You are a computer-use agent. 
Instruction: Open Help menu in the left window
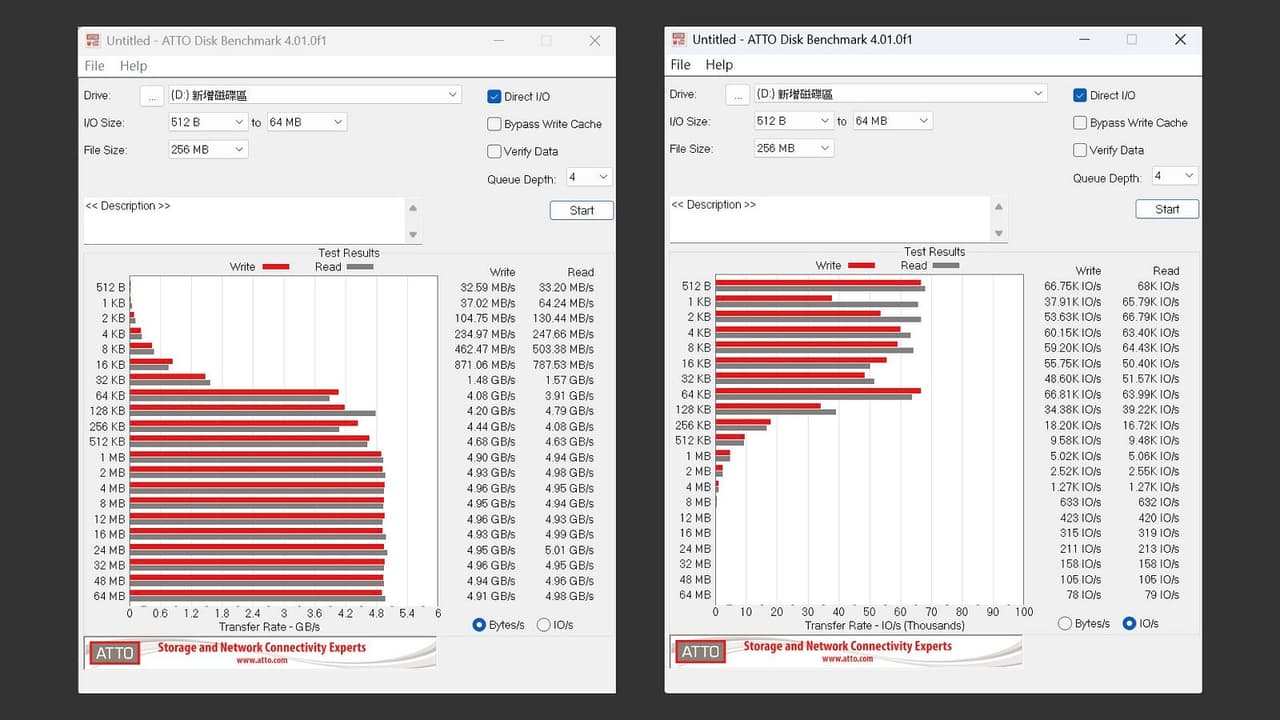pos(133,66)
